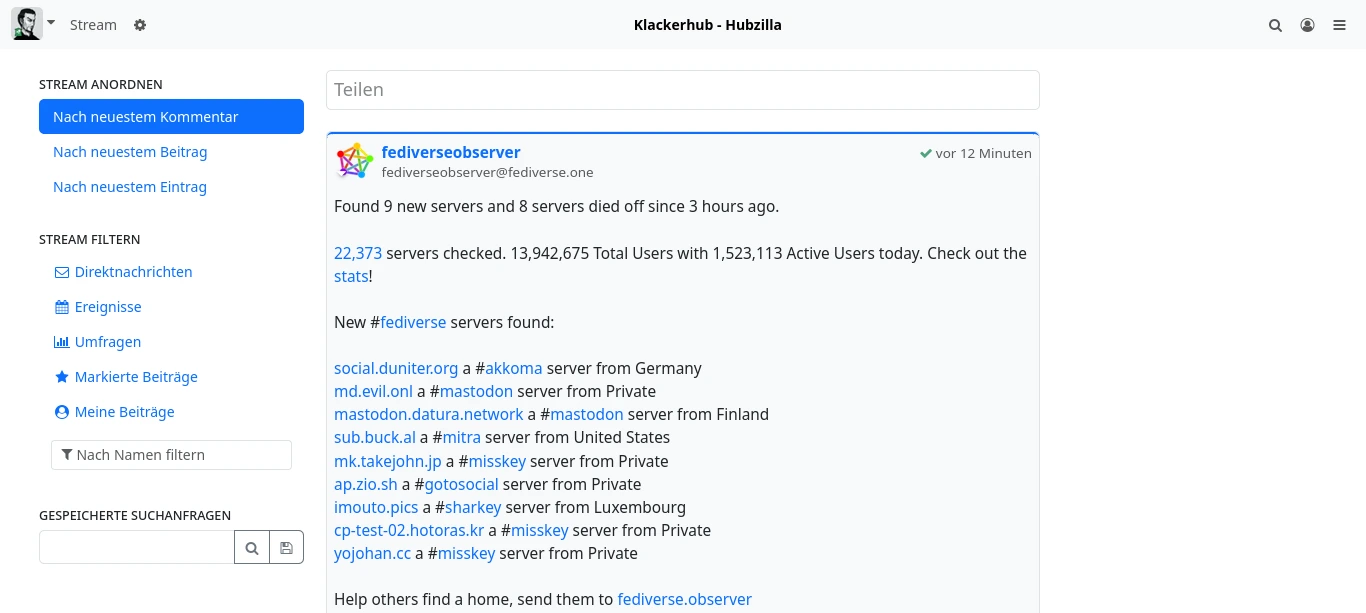Open the fediverse.observer link

684,600
